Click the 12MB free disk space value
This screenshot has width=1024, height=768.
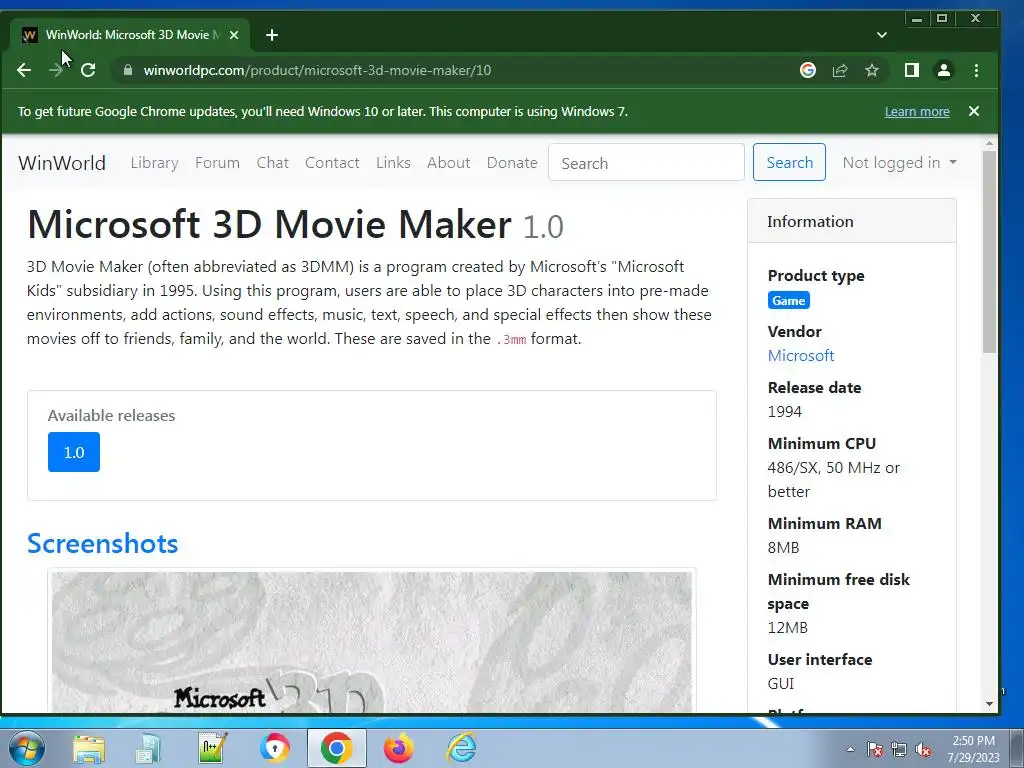point(788,628)
